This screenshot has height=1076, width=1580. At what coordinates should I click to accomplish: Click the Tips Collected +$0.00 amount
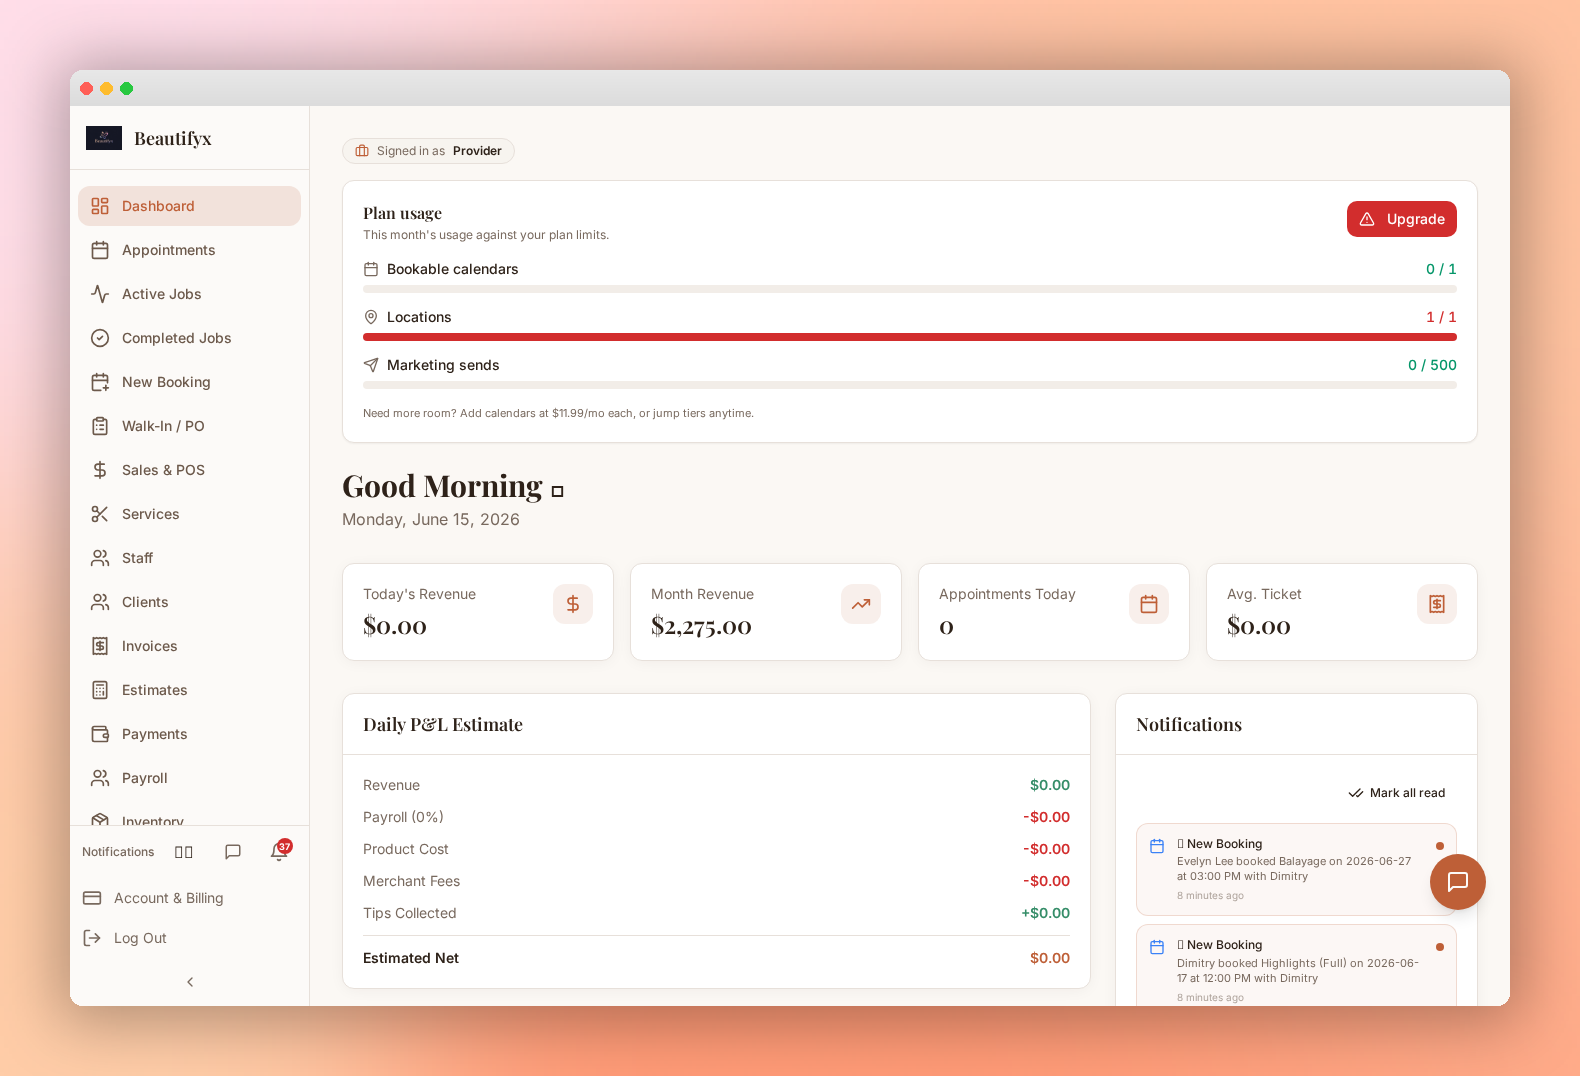pyautogui.click(x=1045, y=913)
